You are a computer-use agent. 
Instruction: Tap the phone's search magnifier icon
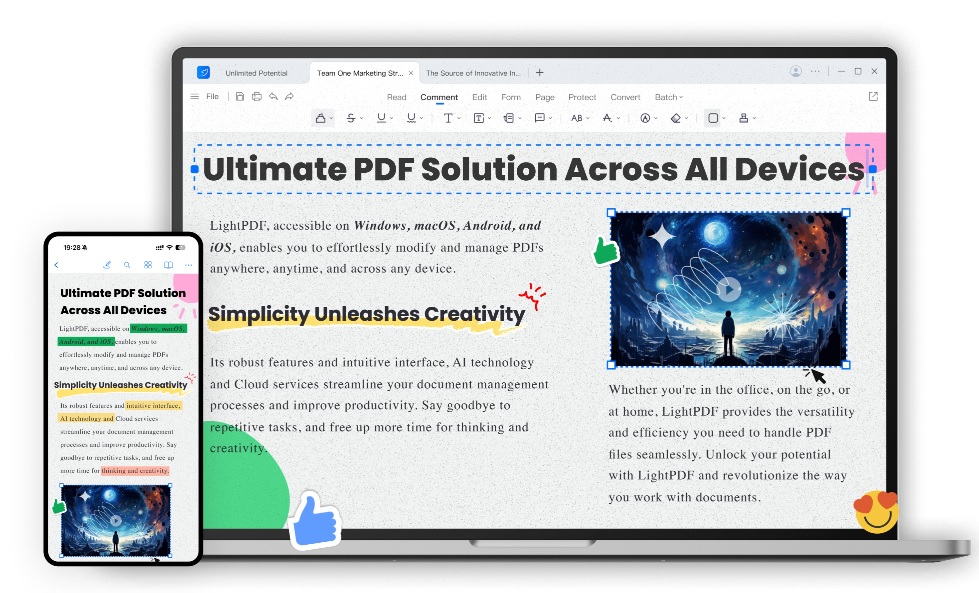point(127,265)
